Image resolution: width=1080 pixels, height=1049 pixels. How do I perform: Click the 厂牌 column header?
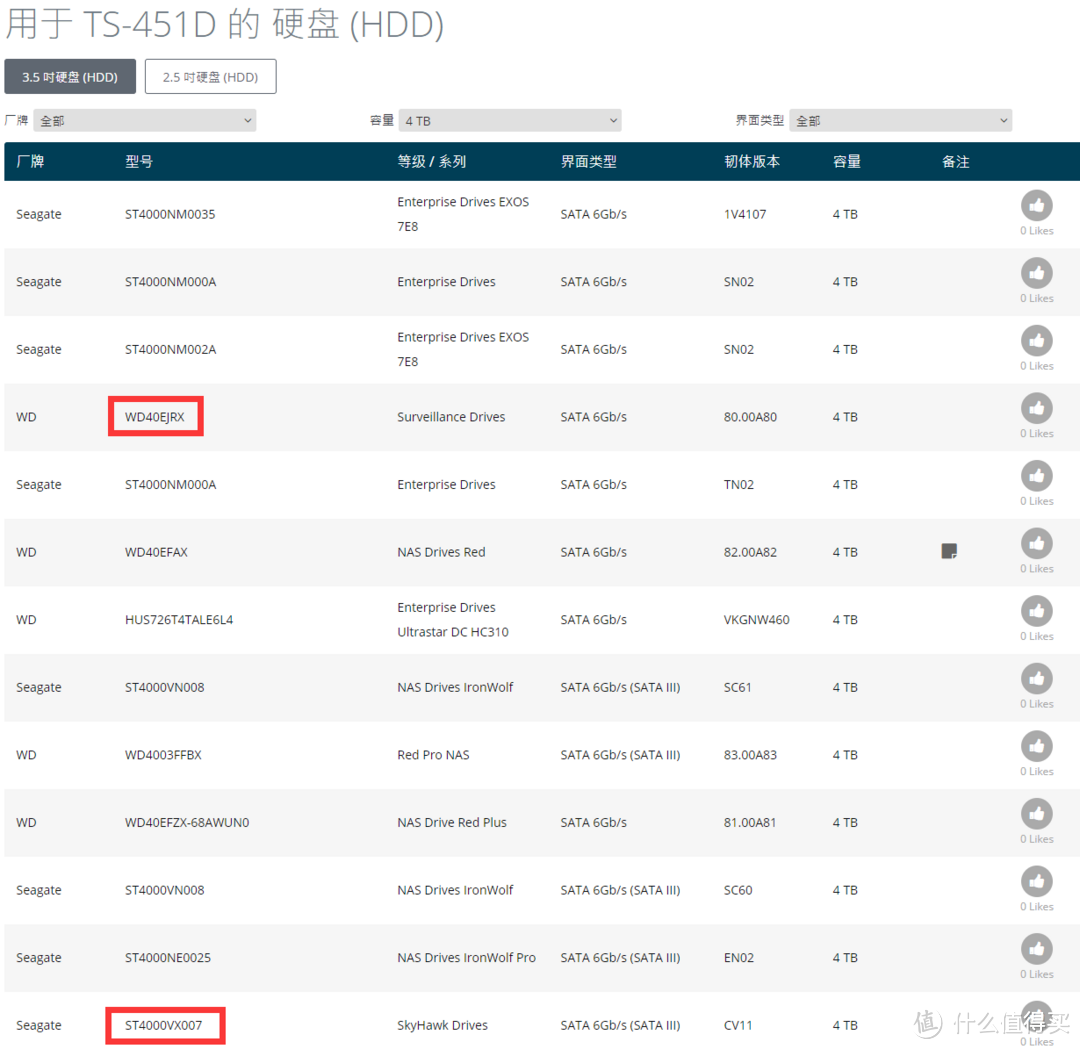[30, 161]
